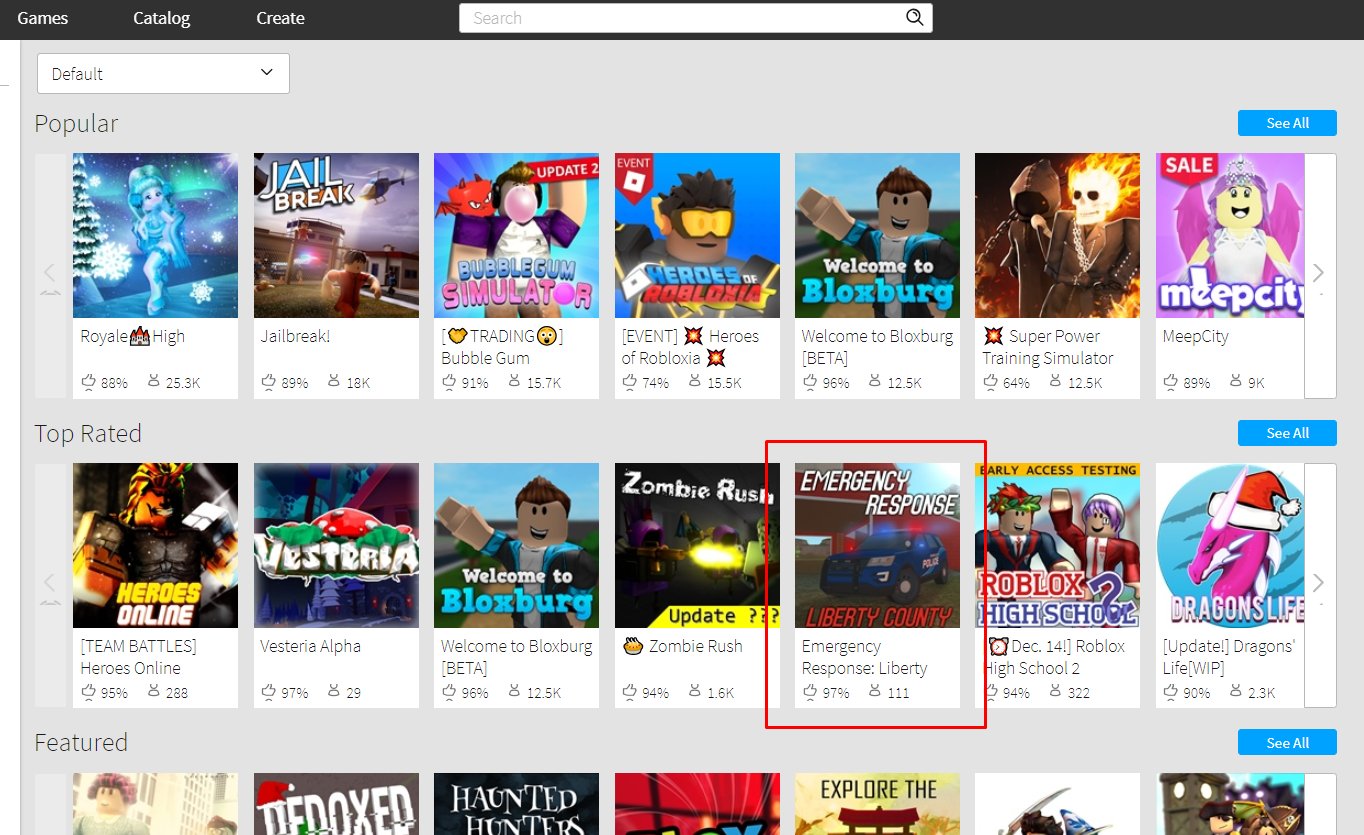
Task: Click the thumbs-up icon on Bubble Gum card
Action: click(x=448, y=382)
